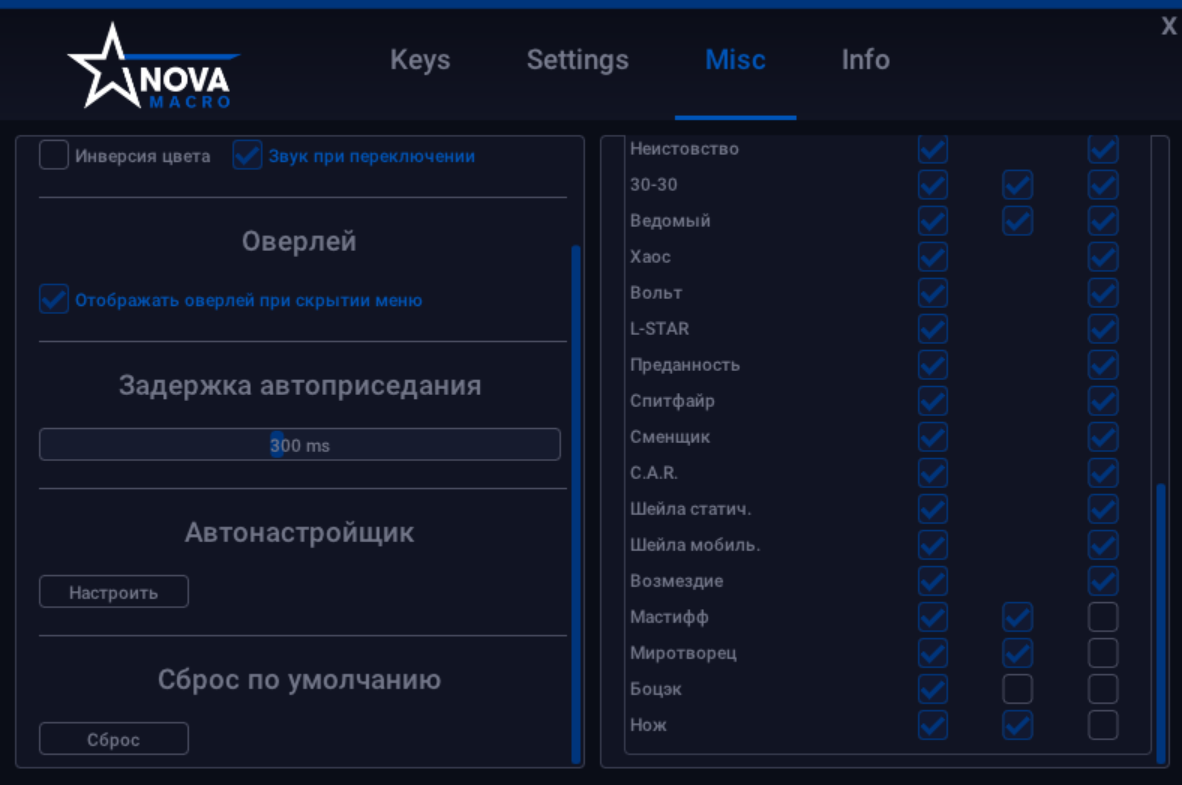Click the weapon list vertical scrollbar
Image resolution: width=1182 pixels, height=785 pixels.
click(1160, 620)
